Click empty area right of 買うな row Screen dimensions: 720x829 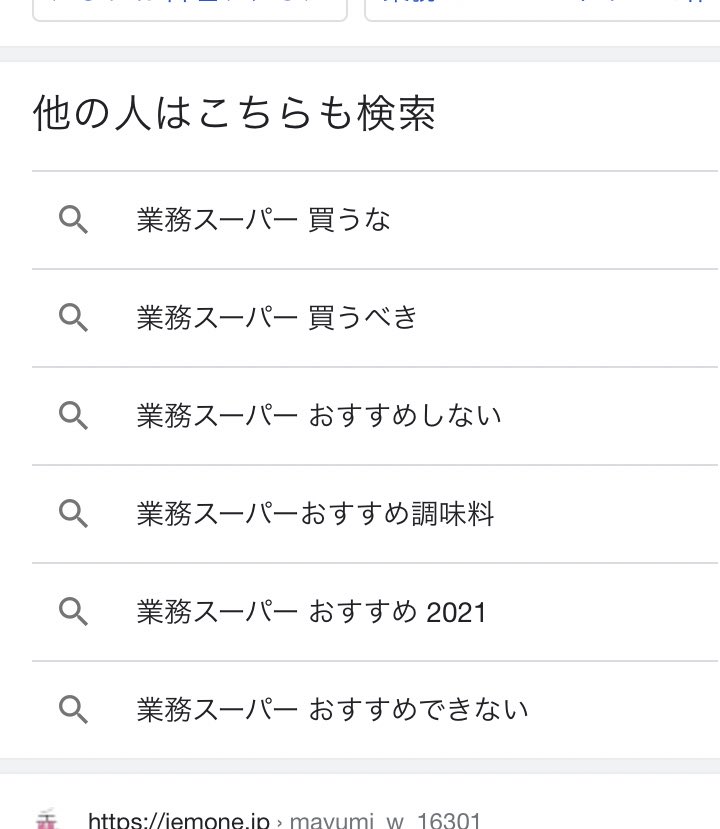coord(555,220)
